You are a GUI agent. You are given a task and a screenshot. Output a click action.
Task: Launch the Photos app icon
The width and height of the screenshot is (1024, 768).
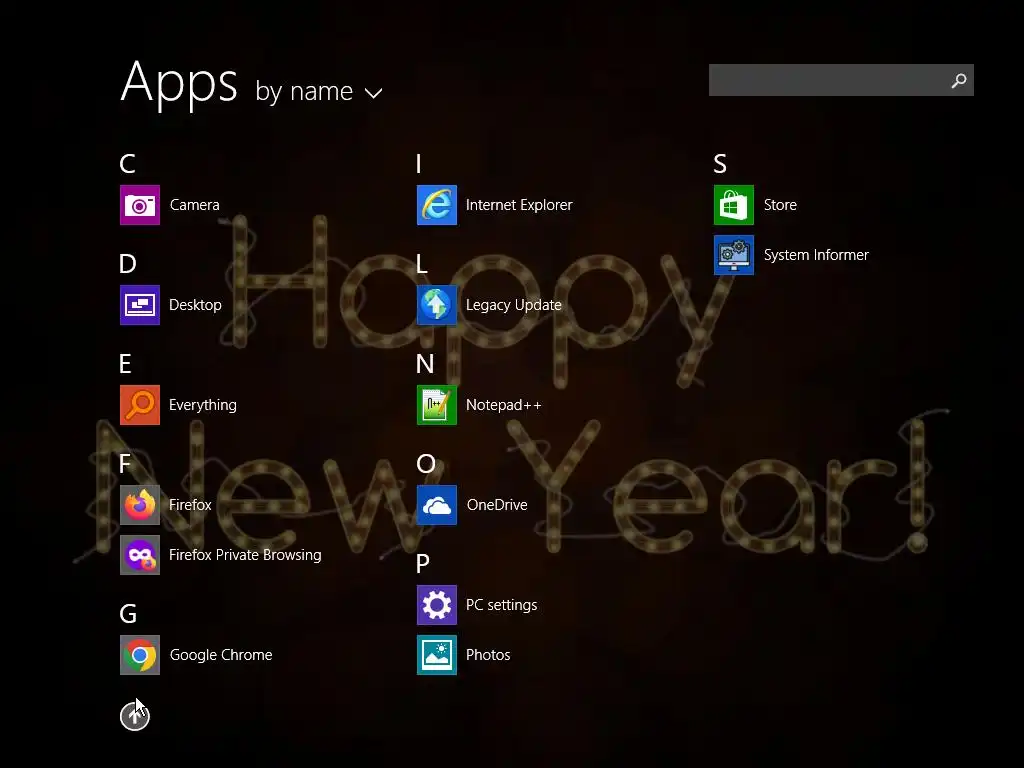click(x=437, y=654)
